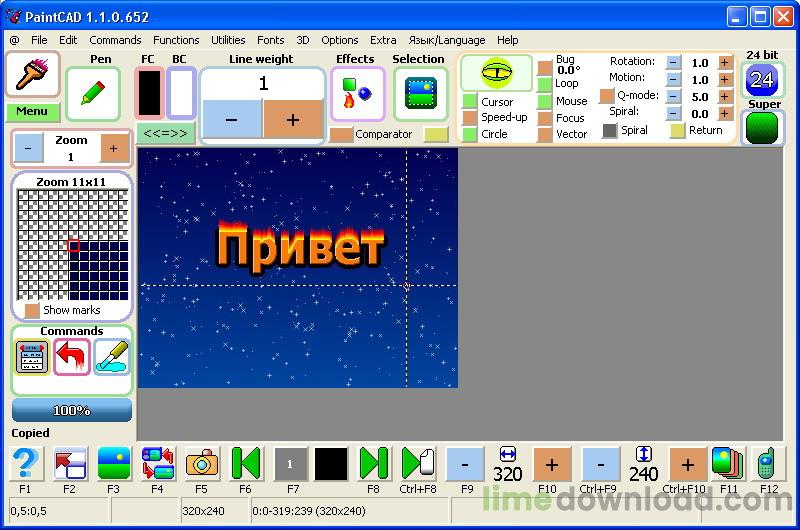Click the F4 swap images icon
Viewport: 800px width, 530px height.
pos(158,464)
